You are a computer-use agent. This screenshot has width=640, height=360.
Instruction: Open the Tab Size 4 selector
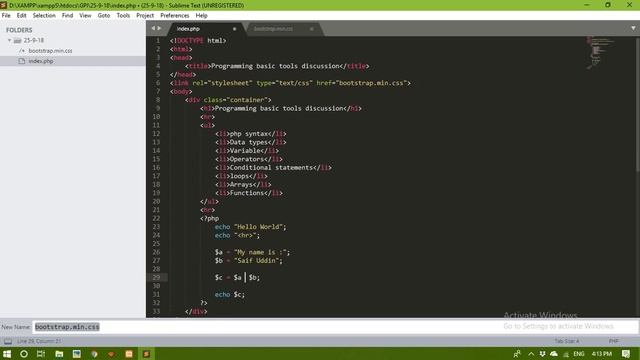(567, 341)
